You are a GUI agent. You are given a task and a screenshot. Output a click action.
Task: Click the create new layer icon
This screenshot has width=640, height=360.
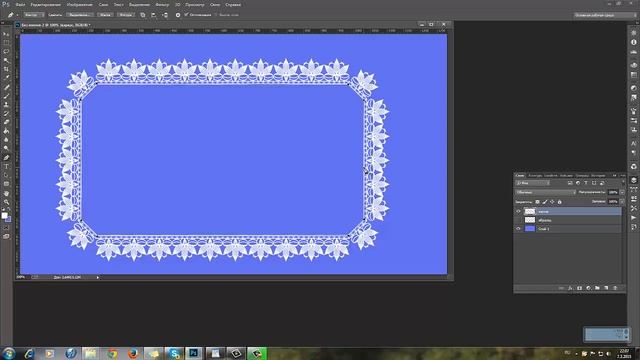pyautogui.click(x=606, y=288)
